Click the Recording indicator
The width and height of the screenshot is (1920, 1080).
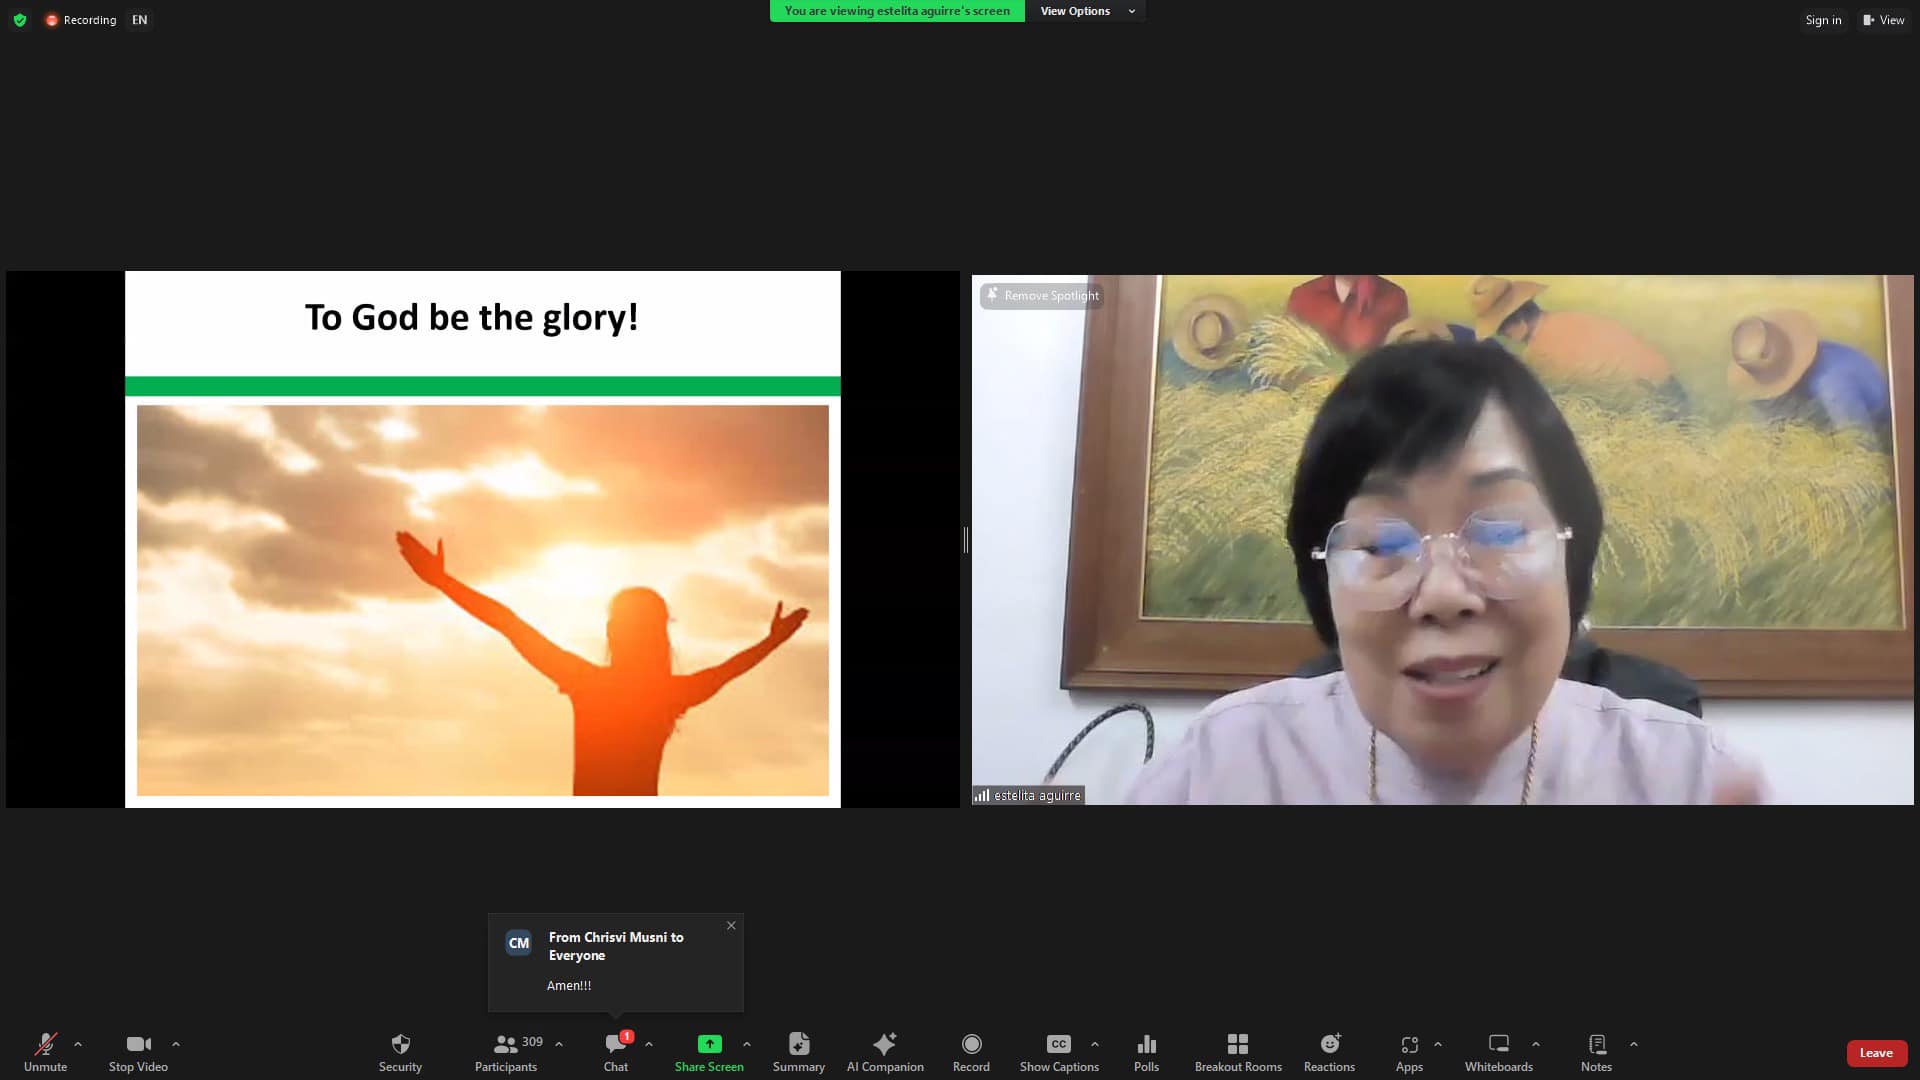(81, 20)
